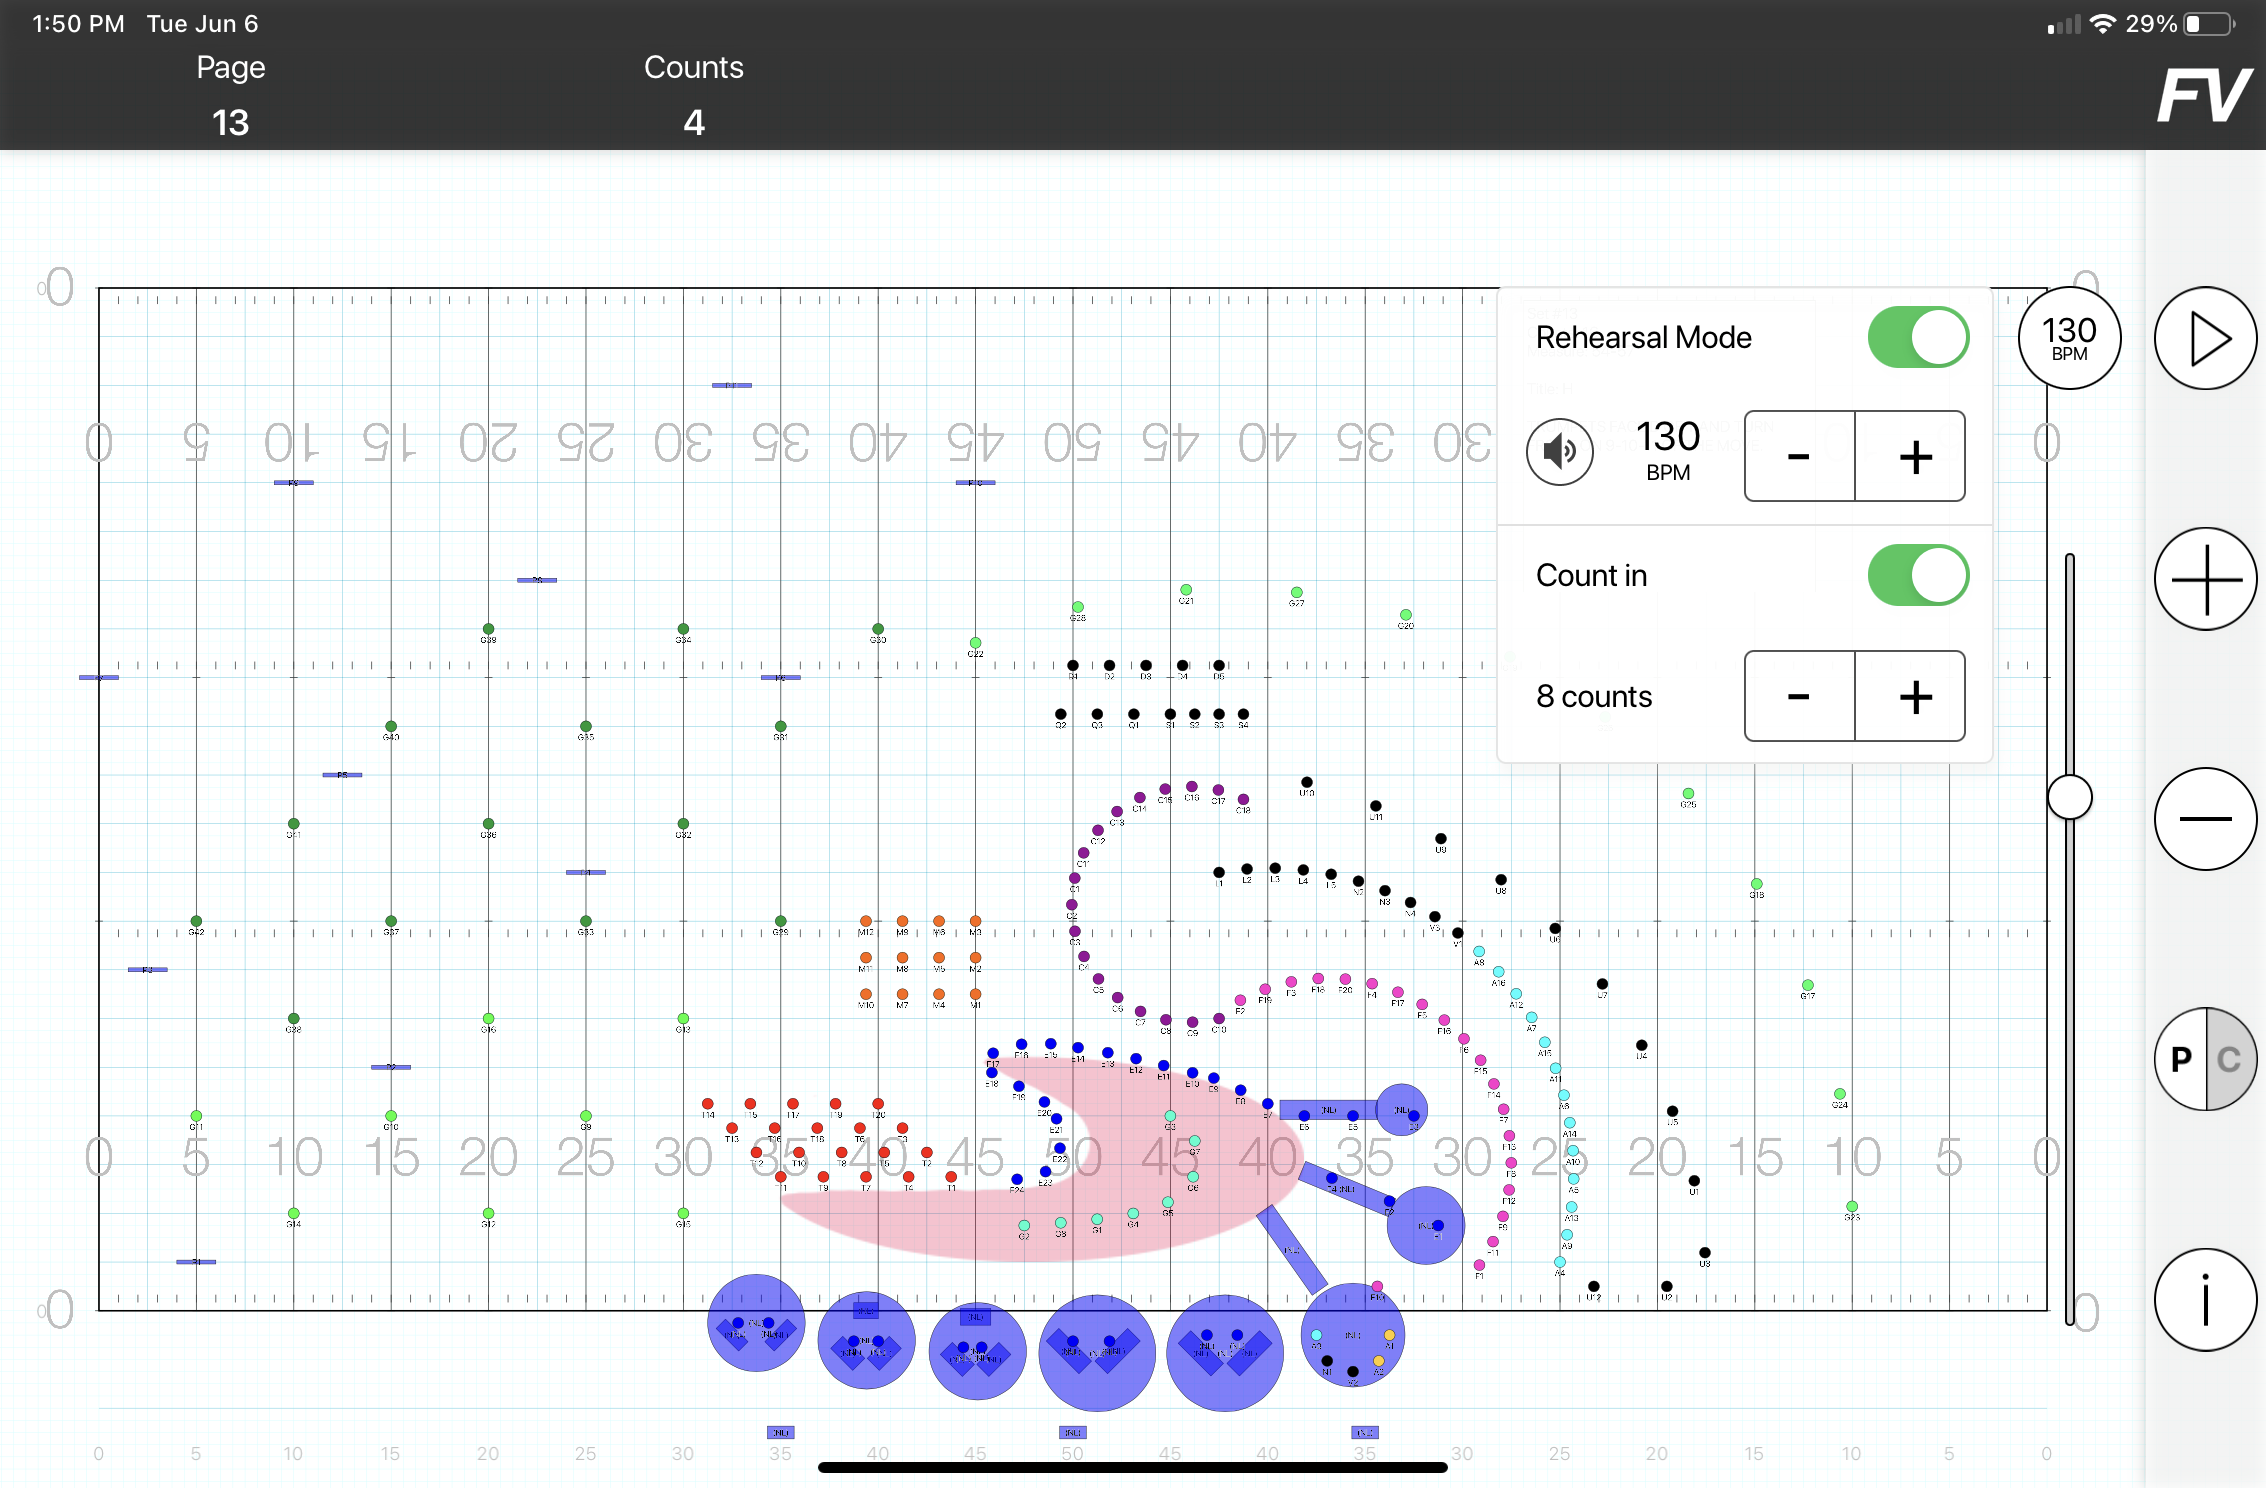Increase BPM with the plus stepper
The width and height of the screenshot is (2266, 1488).
tap(1911, 456)
